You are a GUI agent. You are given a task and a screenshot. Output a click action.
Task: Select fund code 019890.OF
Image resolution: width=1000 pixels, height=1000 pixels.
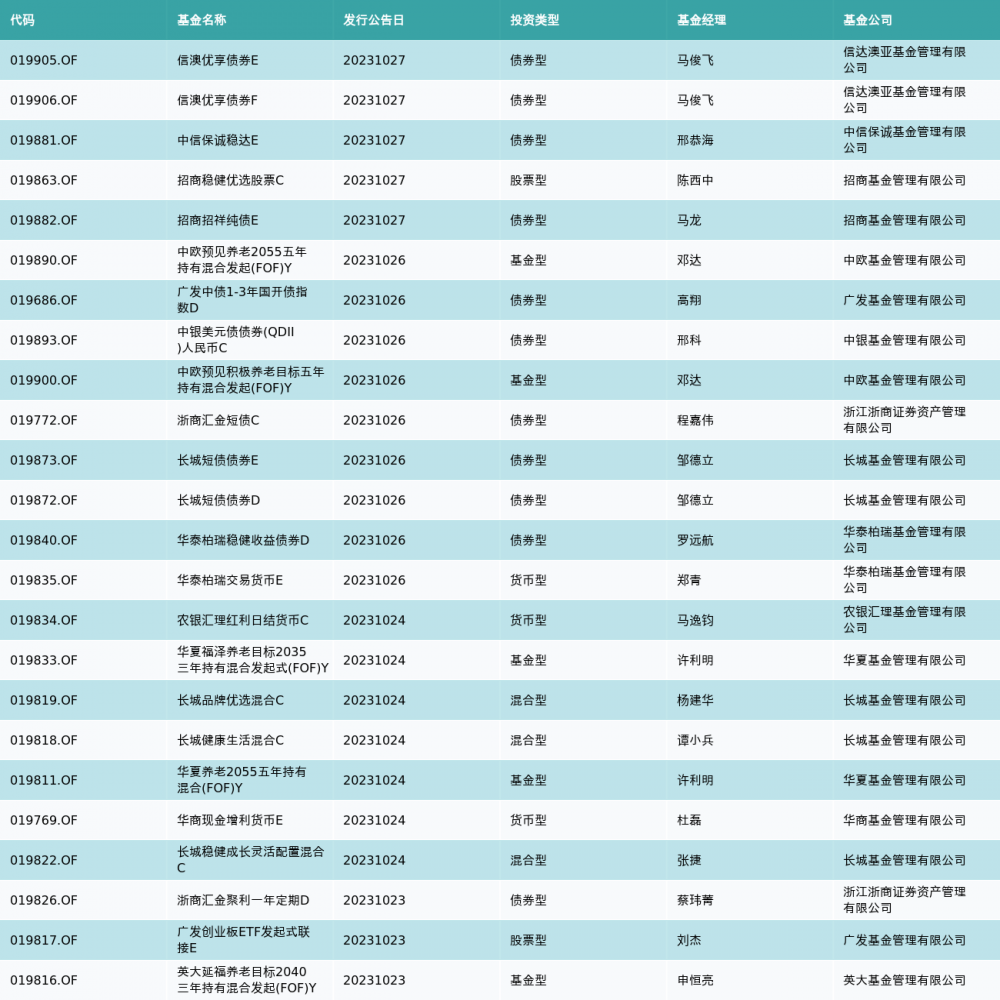(43, 260)
